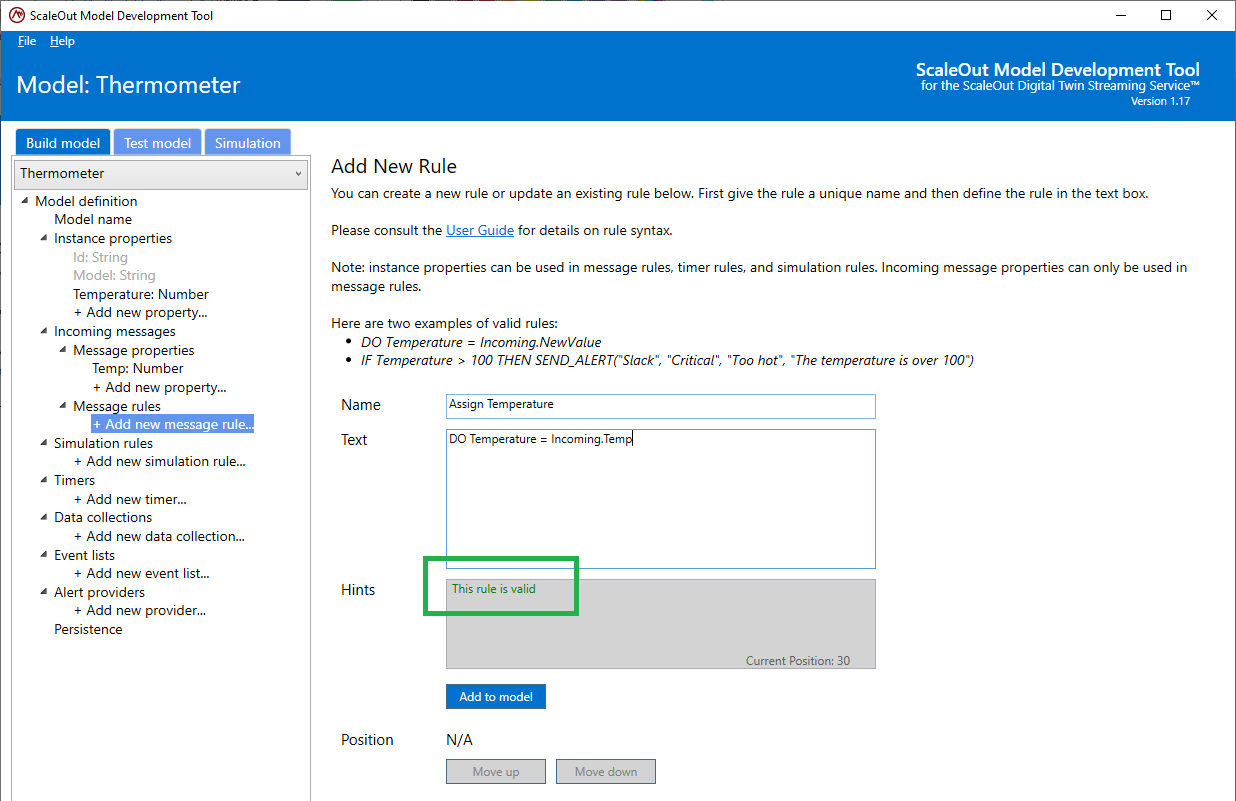Open the File menu
This screenshot has height=801, width=1236.
pyautogui.click(x=27, y=41)
